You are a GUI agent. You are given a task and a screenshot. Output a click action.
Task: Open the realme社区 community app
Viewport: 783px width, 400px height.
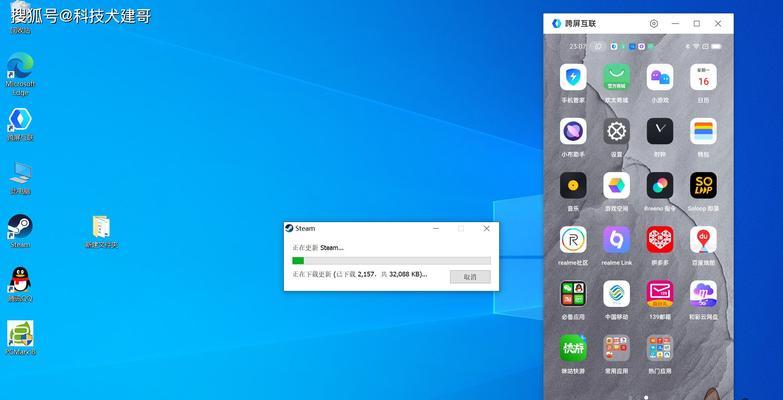tap(573, 240)
